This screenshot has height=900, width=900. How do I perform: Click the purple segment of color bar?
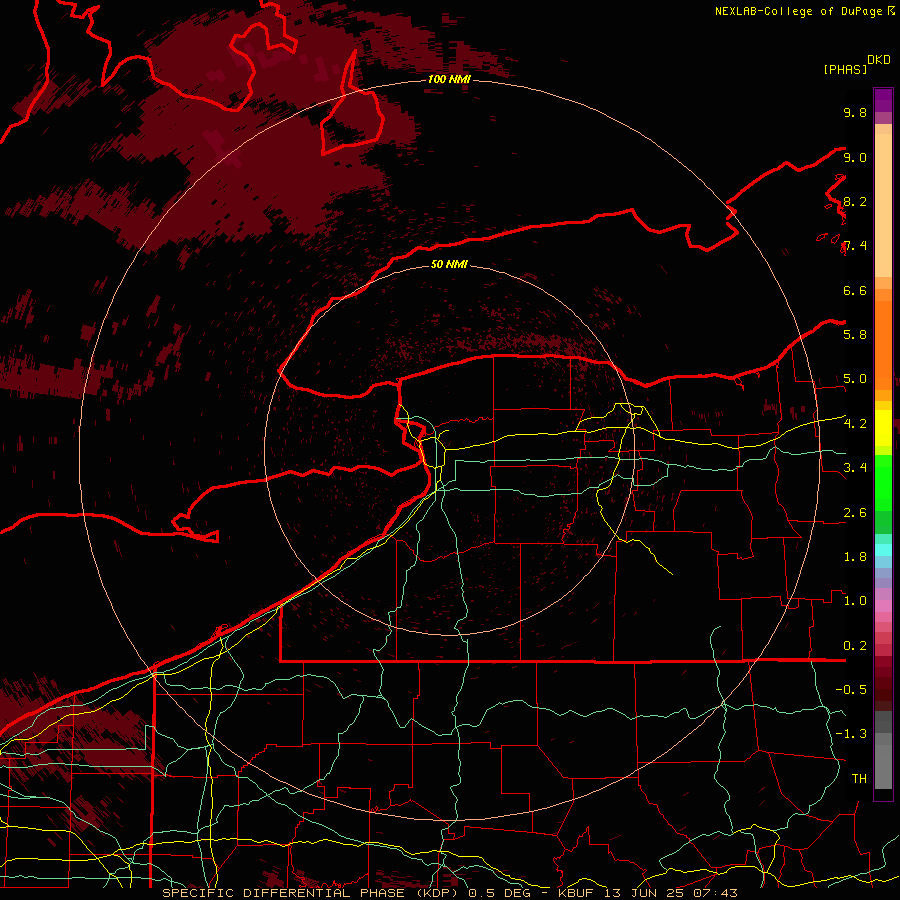click(x=883, y=101)
